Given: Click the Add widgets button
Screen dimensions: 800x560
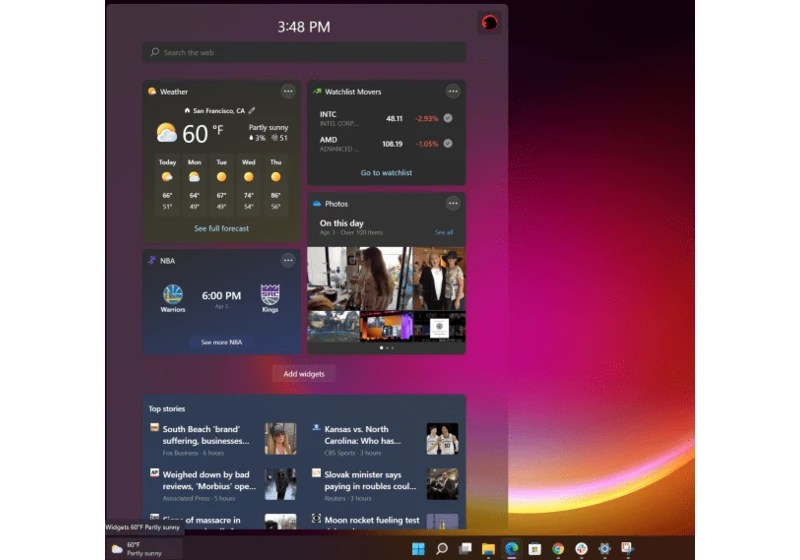Looking at the screenshot, I should click(x=304, y=374).
